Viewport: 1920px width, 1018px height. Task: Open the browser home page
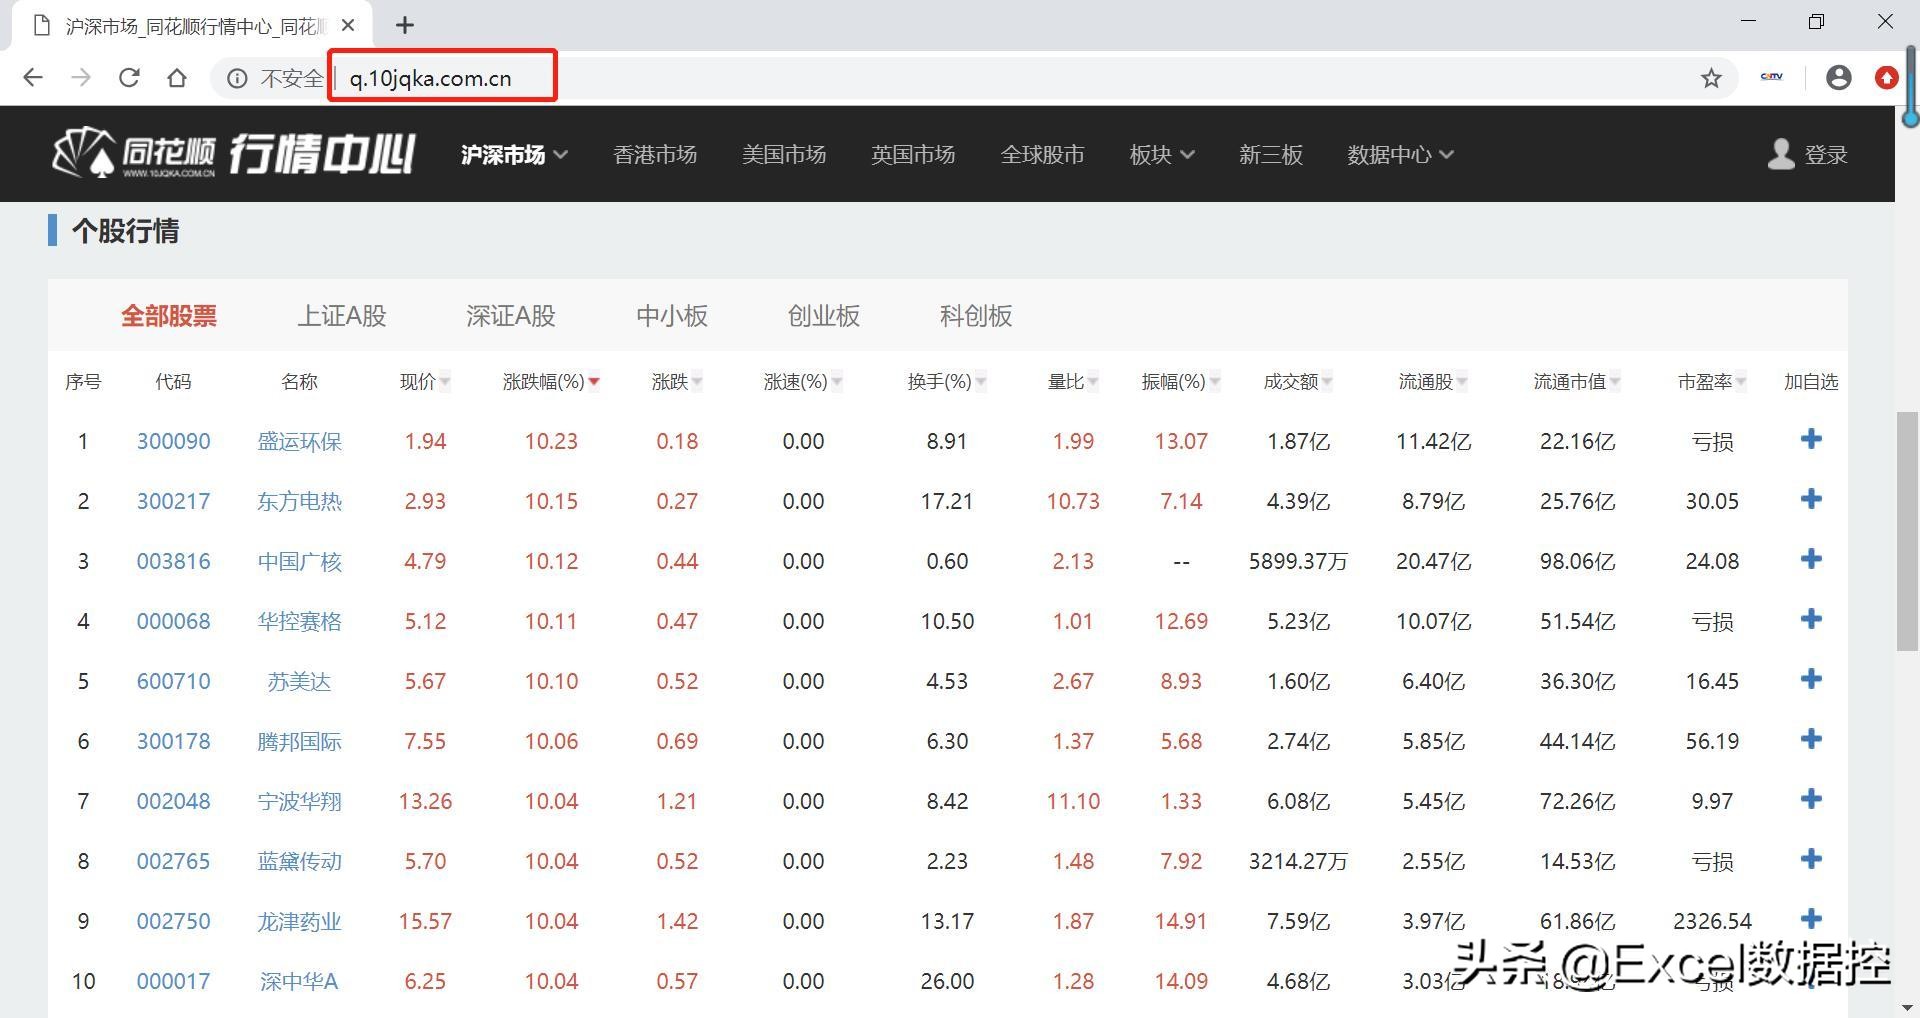click(177, 78)
